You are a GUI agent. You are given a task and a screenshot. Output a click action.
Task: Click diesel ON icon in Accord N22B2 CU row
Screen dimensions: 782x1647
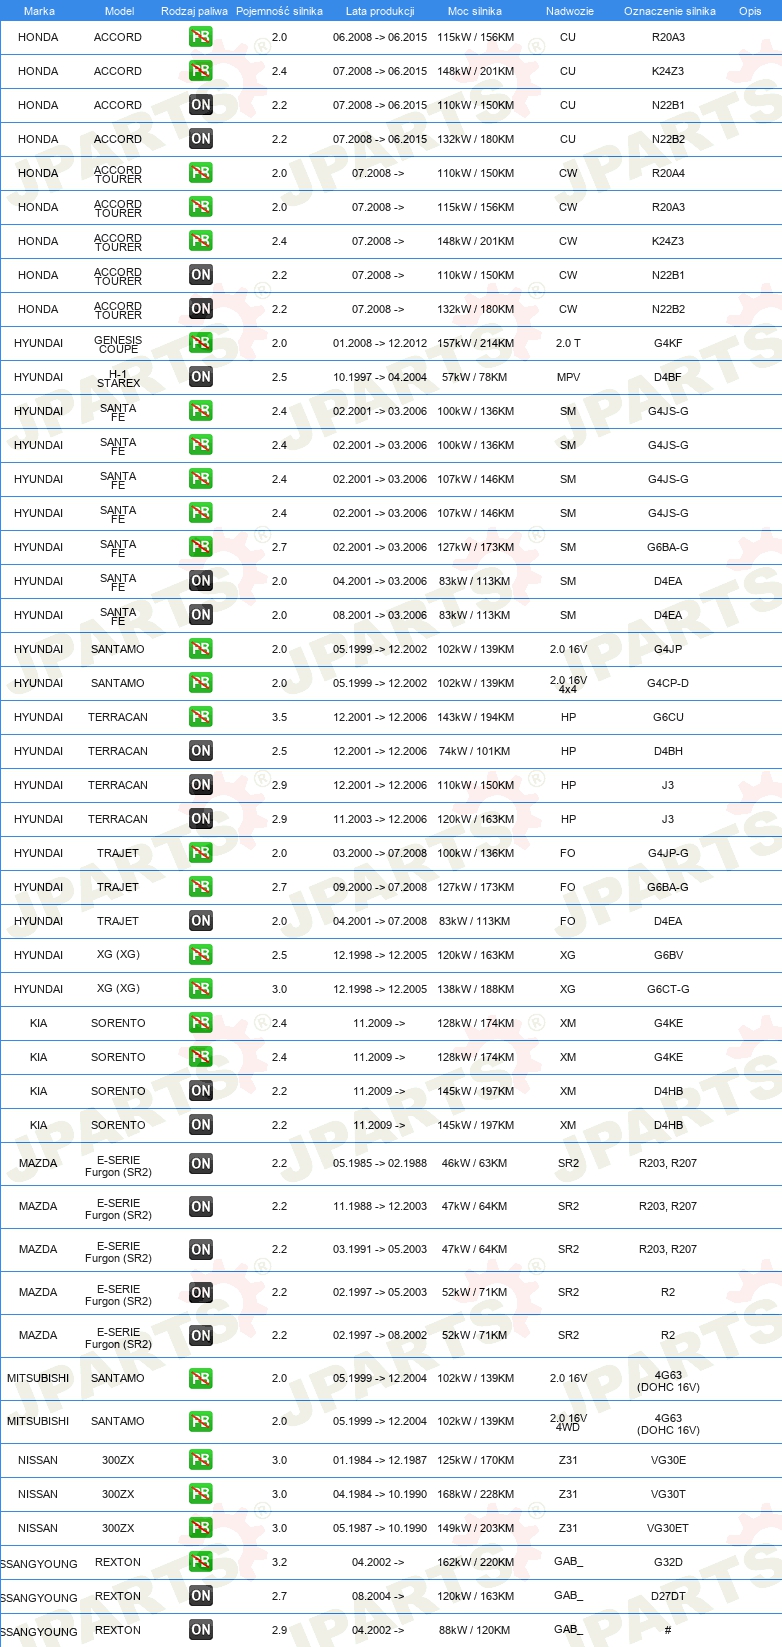coord(200,139)
